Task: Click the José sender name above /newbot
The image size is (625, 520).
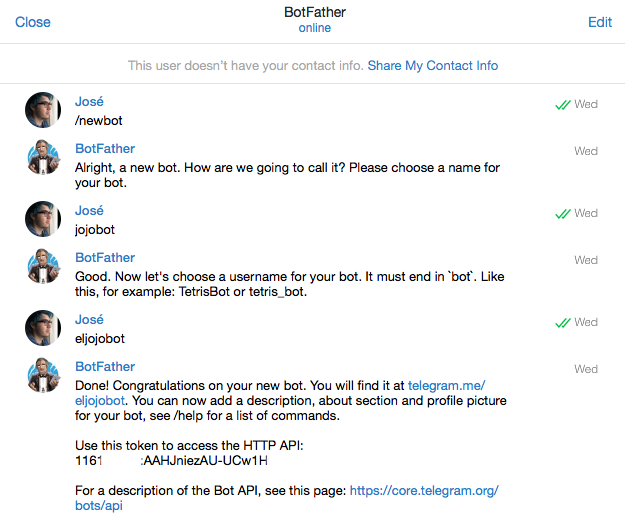Action: click(x=89, y=102)
